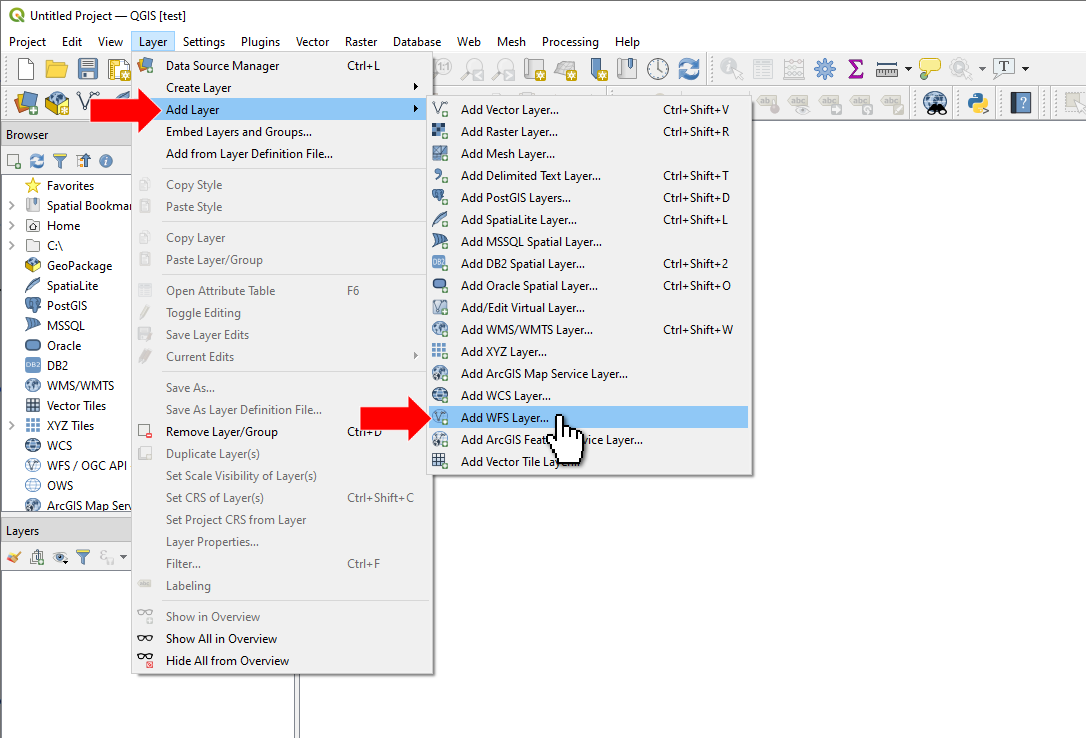Screen dimensions: 1086x738
Task: Open the Python Console icon
Action: click(978, 103)
